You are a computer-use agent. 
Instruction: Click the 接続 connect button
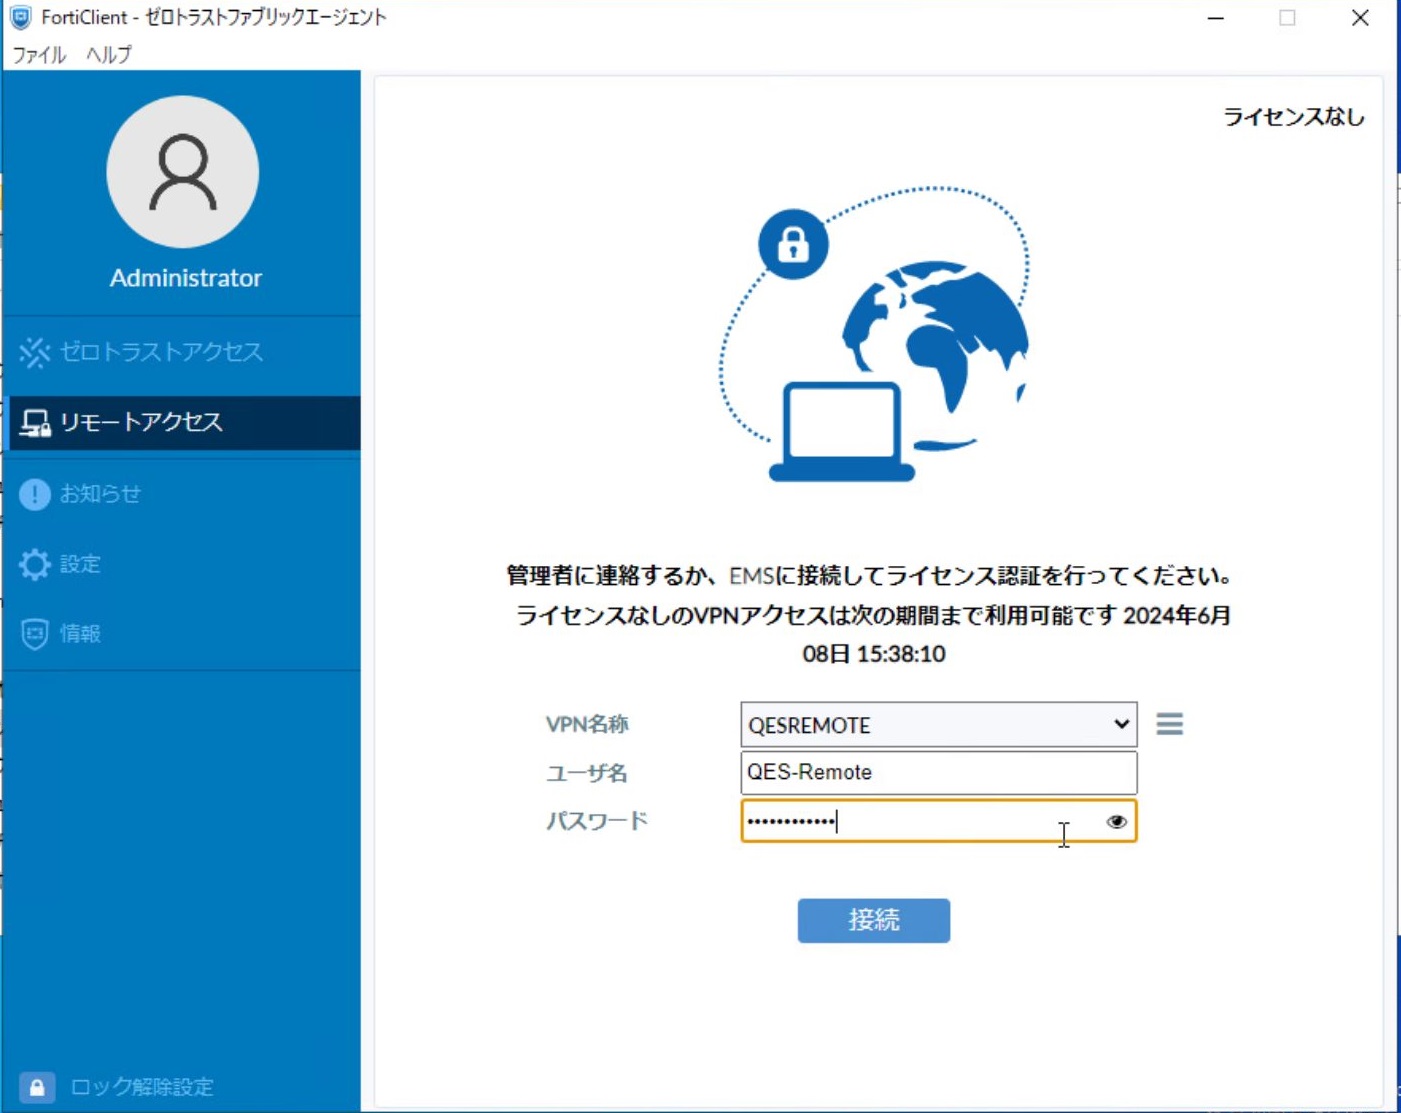874,920
